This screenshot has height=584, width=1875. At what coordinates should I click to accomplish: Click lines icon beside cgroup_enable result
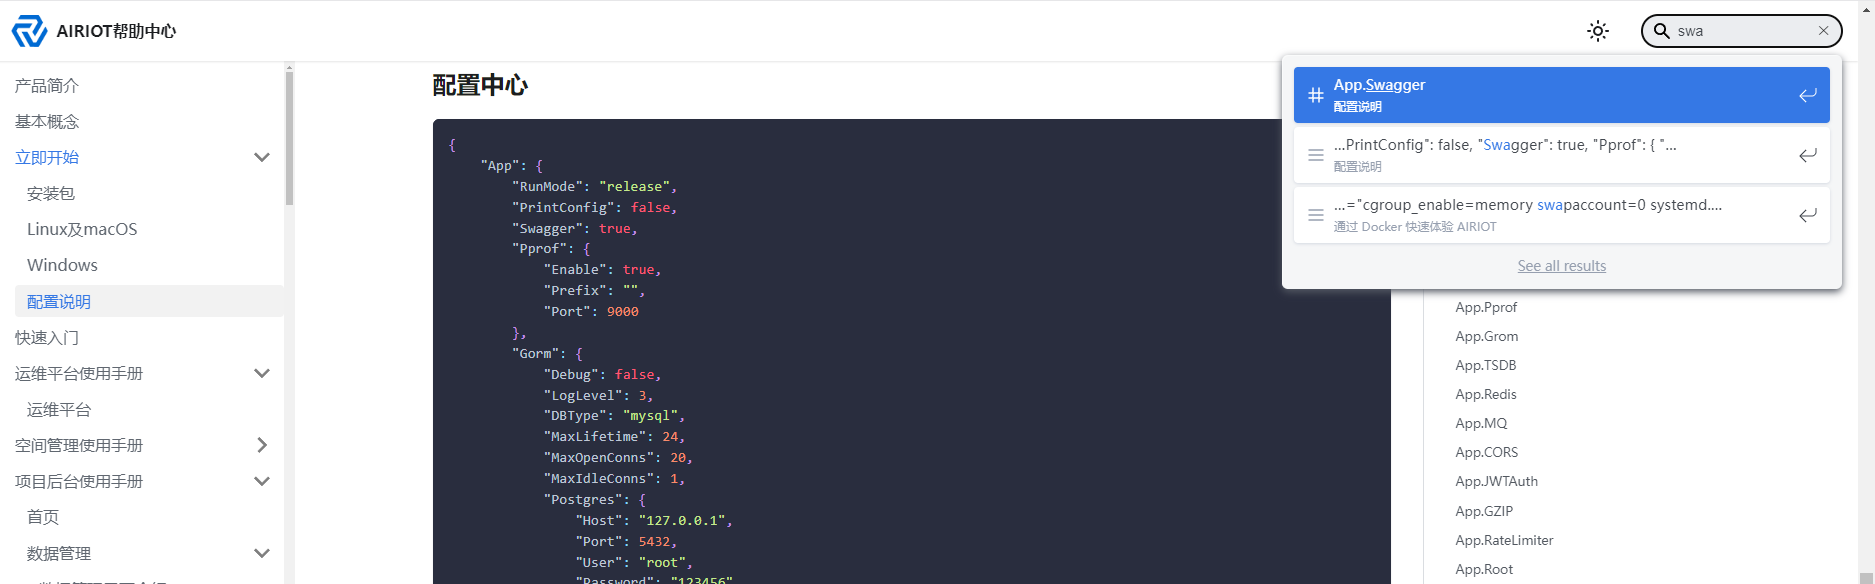pos(1316,215)
